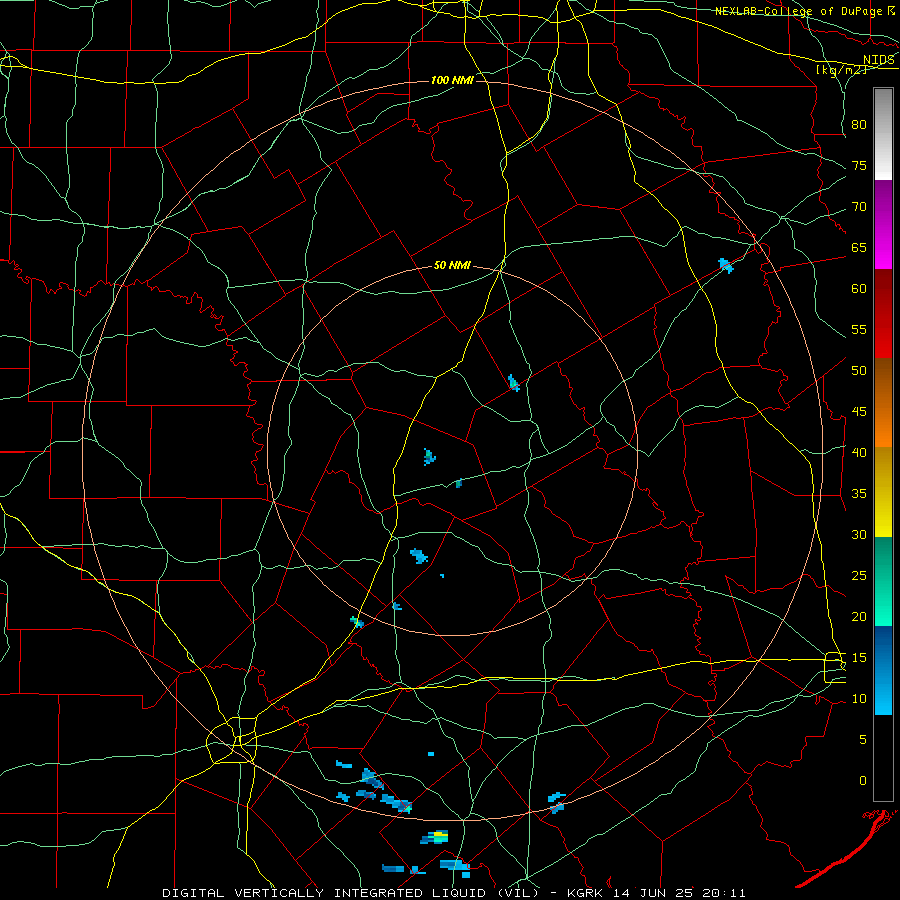Click the white-gray top segment of the color scale
Viewport: 900px width, 900px height.
click(883, 134)
